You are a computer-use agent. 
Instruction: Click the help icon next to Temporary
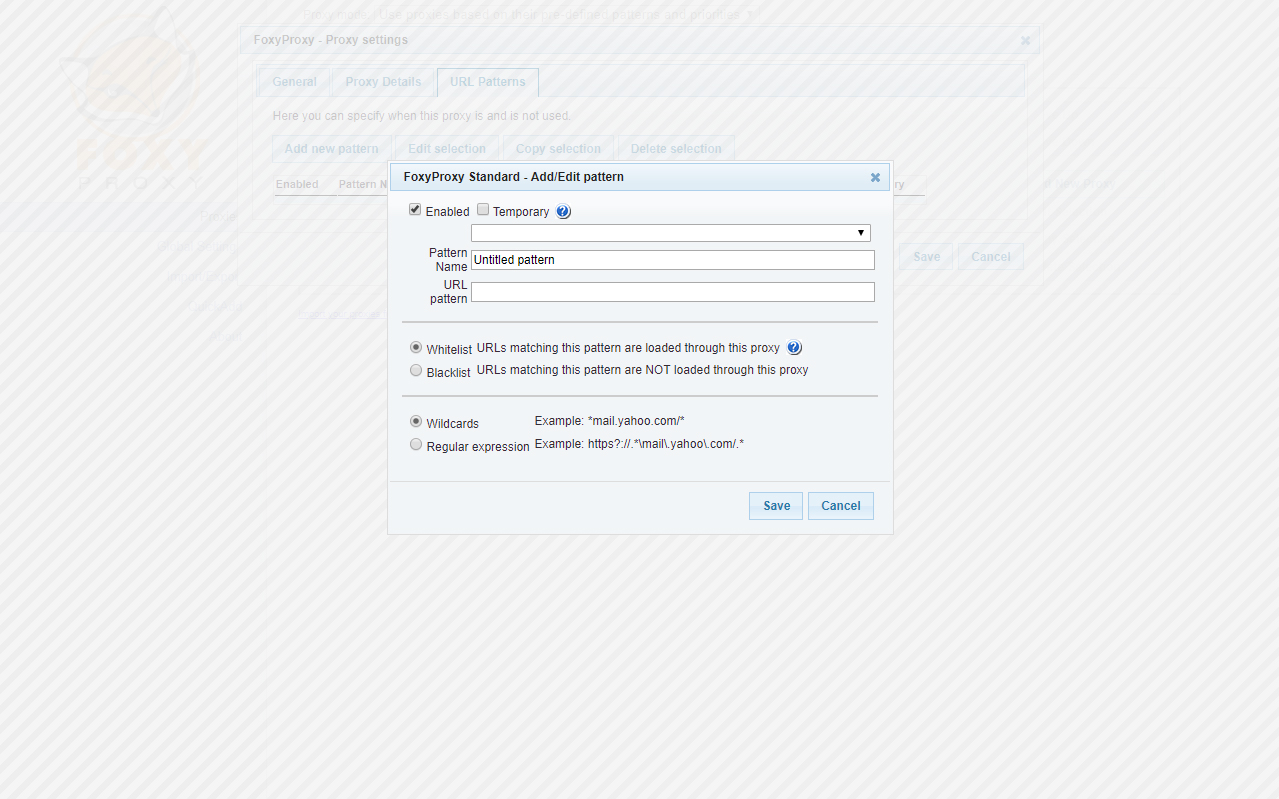click(x=563, y=212)
